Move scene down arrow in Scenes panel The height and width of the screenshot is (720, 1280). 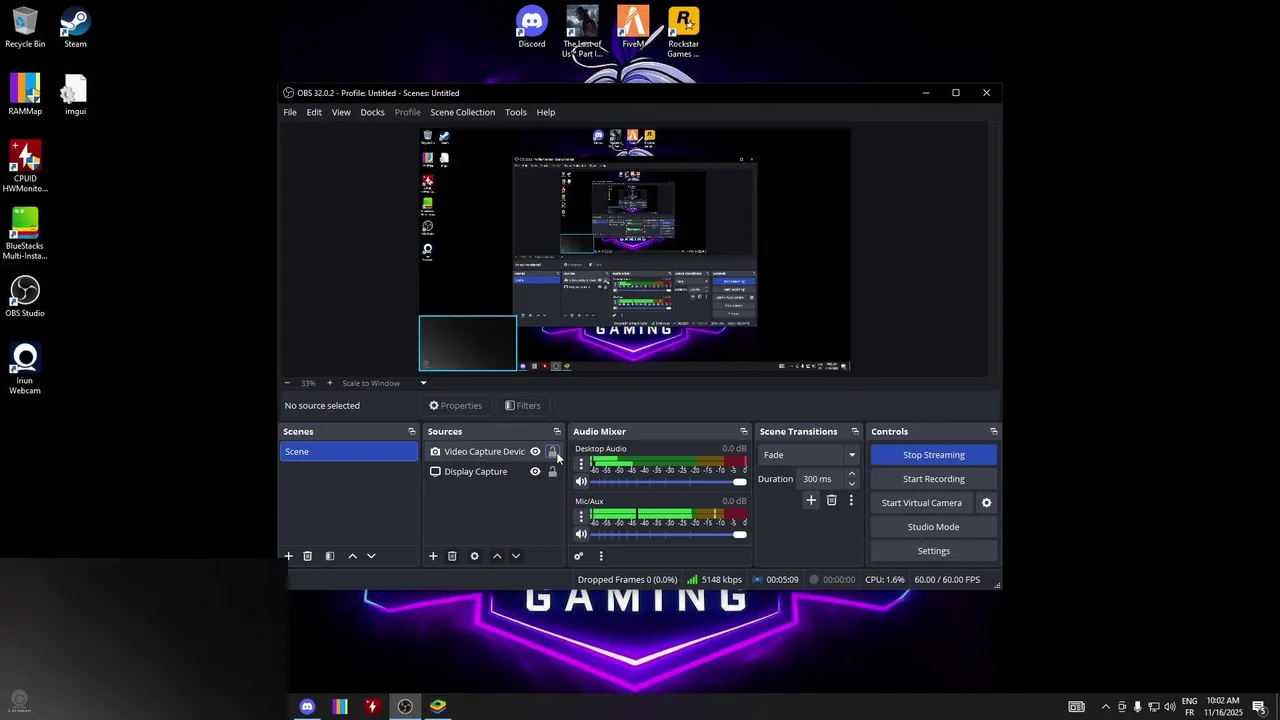tap(371, 556)
